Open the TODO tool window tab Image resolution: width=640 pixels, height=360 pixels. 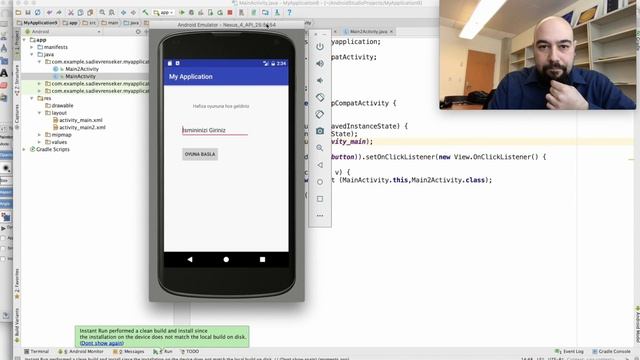point(190,351)
